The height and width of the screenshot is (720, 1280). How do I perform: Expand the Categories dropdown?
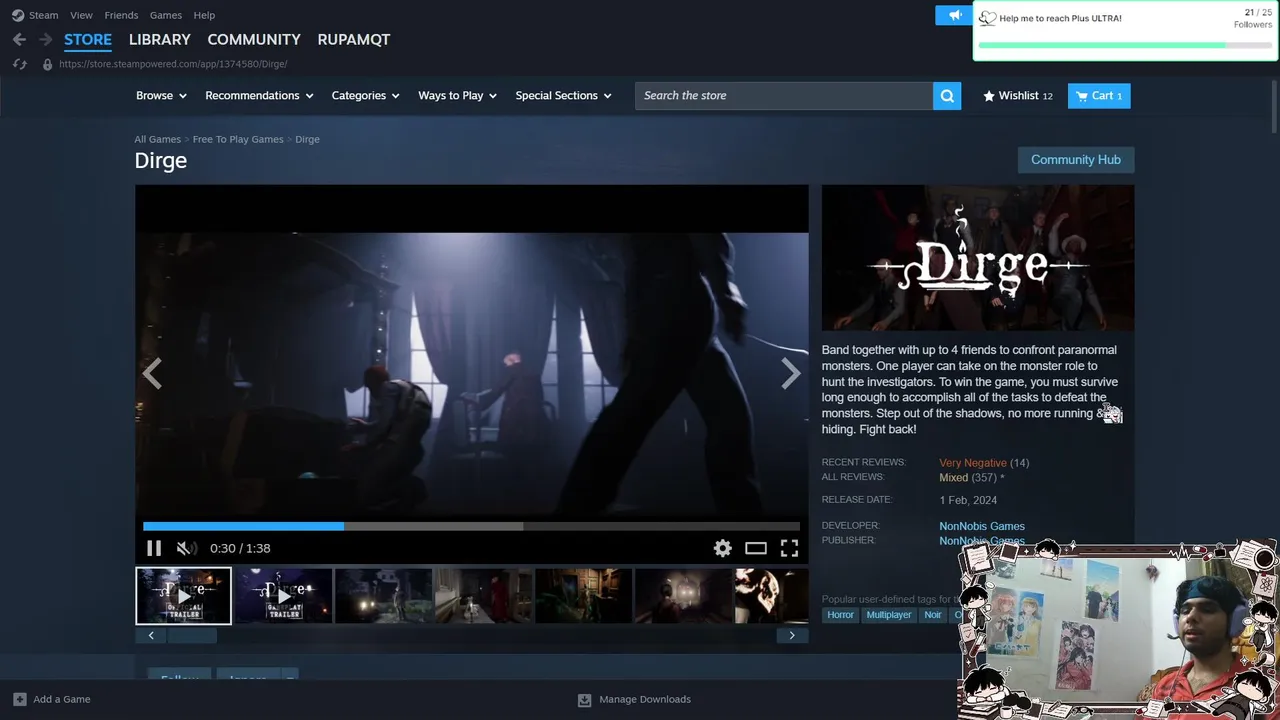[x=366, y=96]
